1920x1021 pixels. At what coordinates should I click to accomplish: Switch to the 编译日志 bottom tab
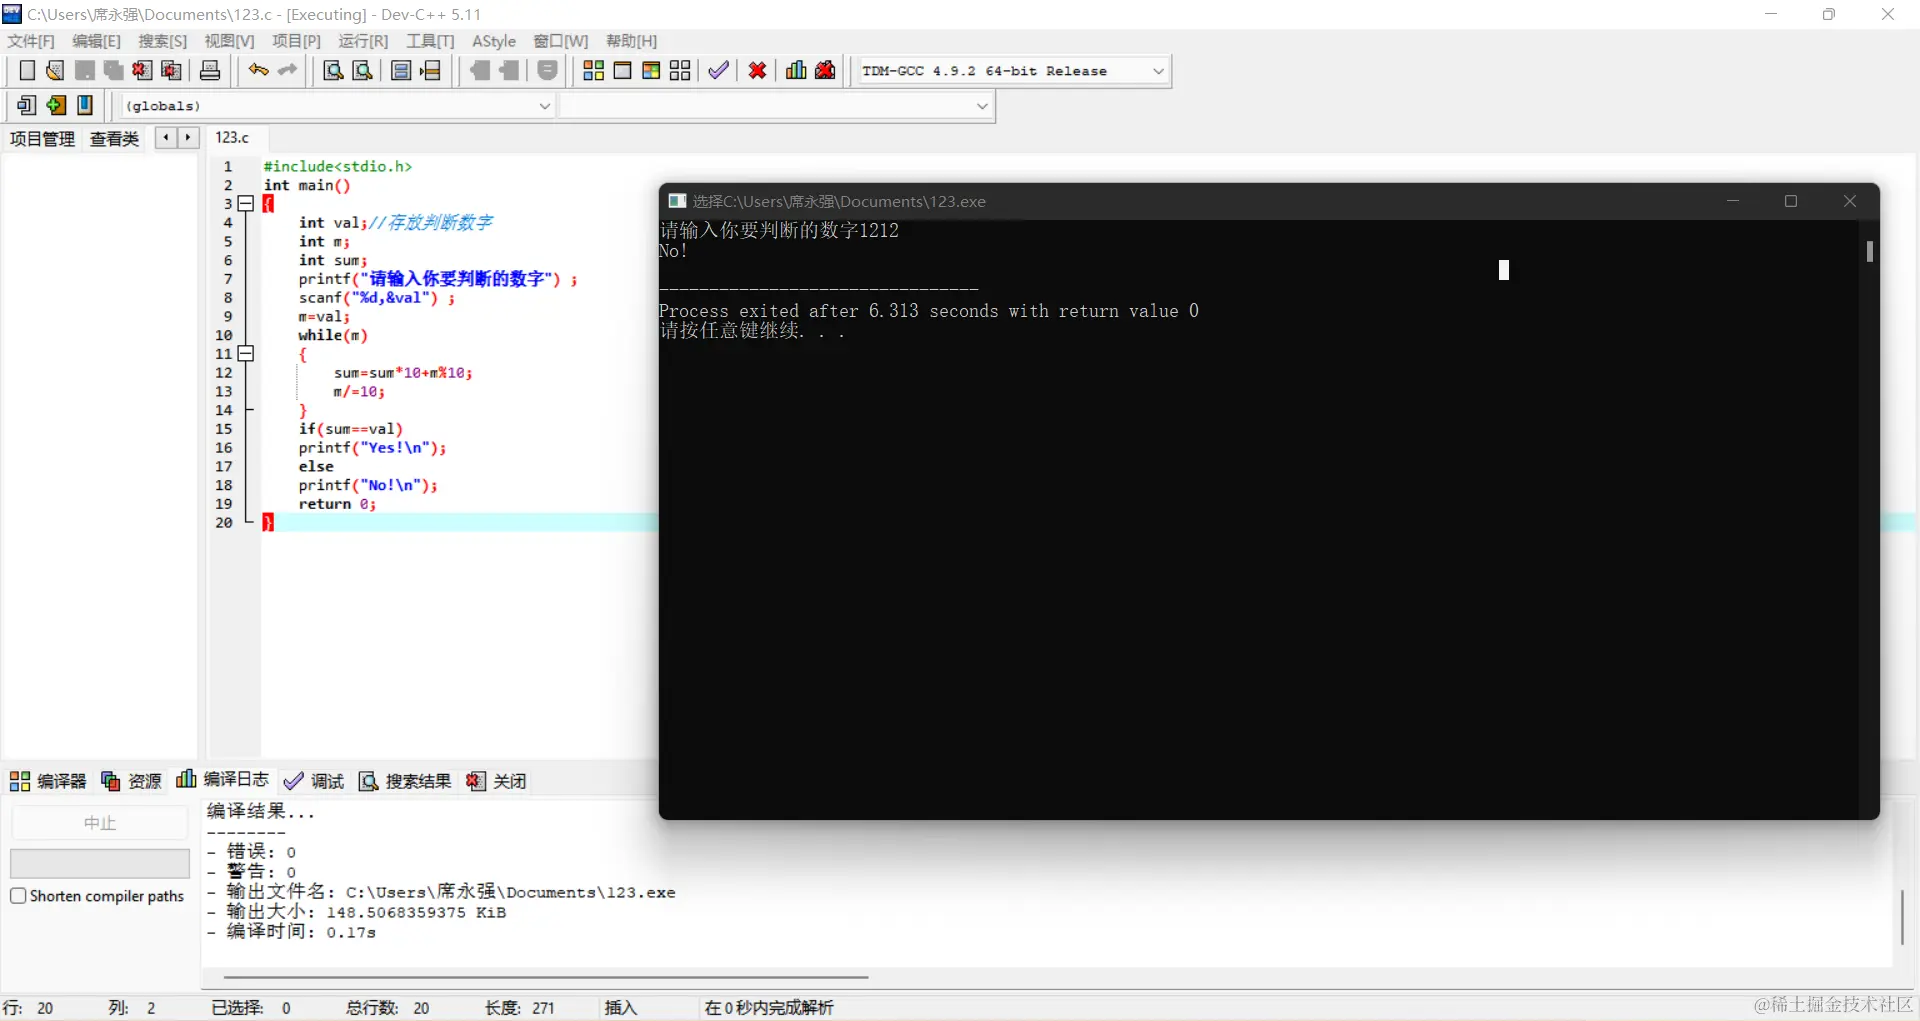point(222,780)
